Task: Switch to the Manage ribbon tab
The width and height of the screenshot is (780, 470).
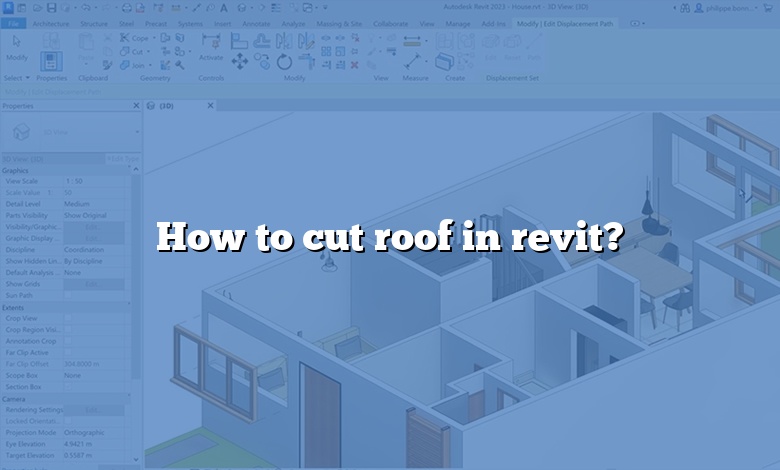Action: [x=458, y=24]
